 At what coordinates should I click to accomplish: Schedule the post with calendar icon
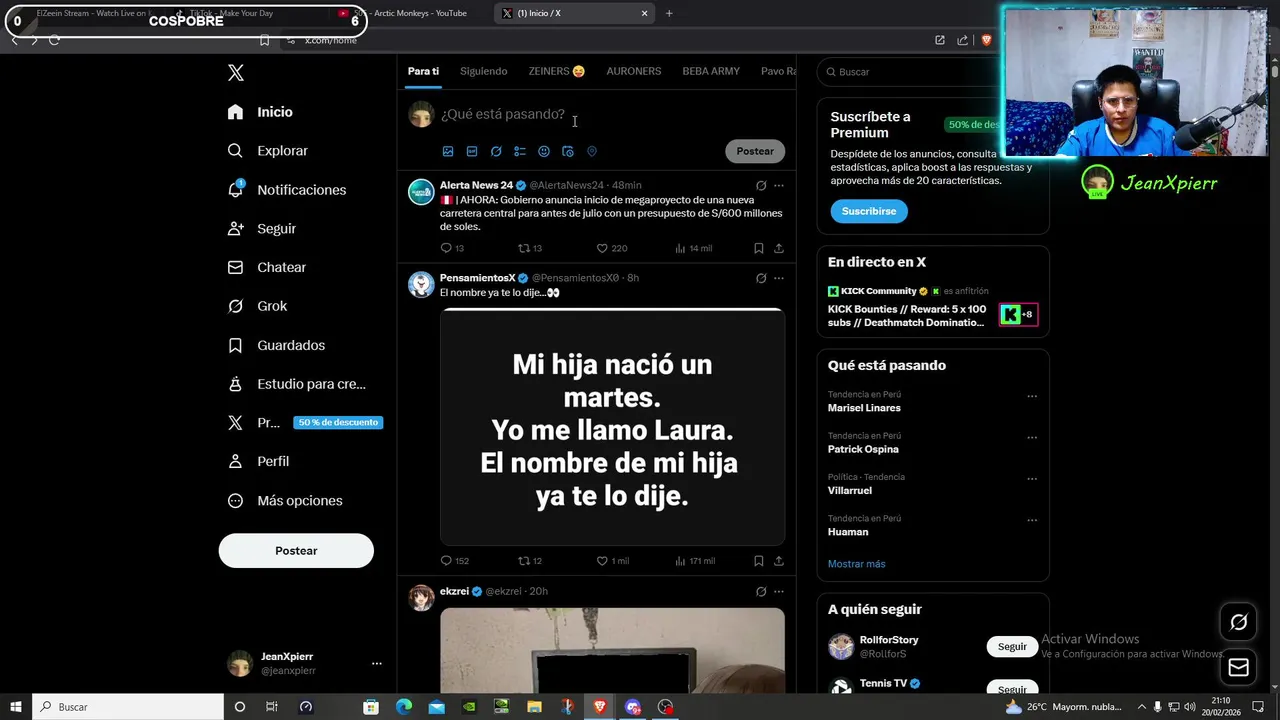coord(568,151)
